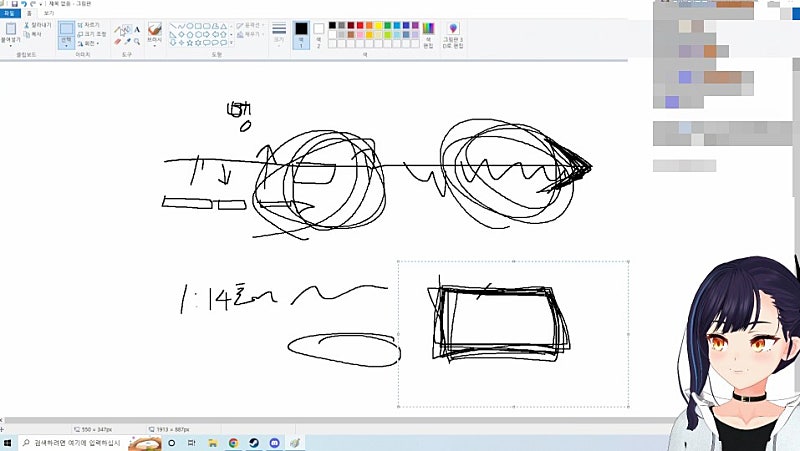Open the line Size (크기) dropdown
Viewport: 800px width, 451px height.
coord(279,34)
